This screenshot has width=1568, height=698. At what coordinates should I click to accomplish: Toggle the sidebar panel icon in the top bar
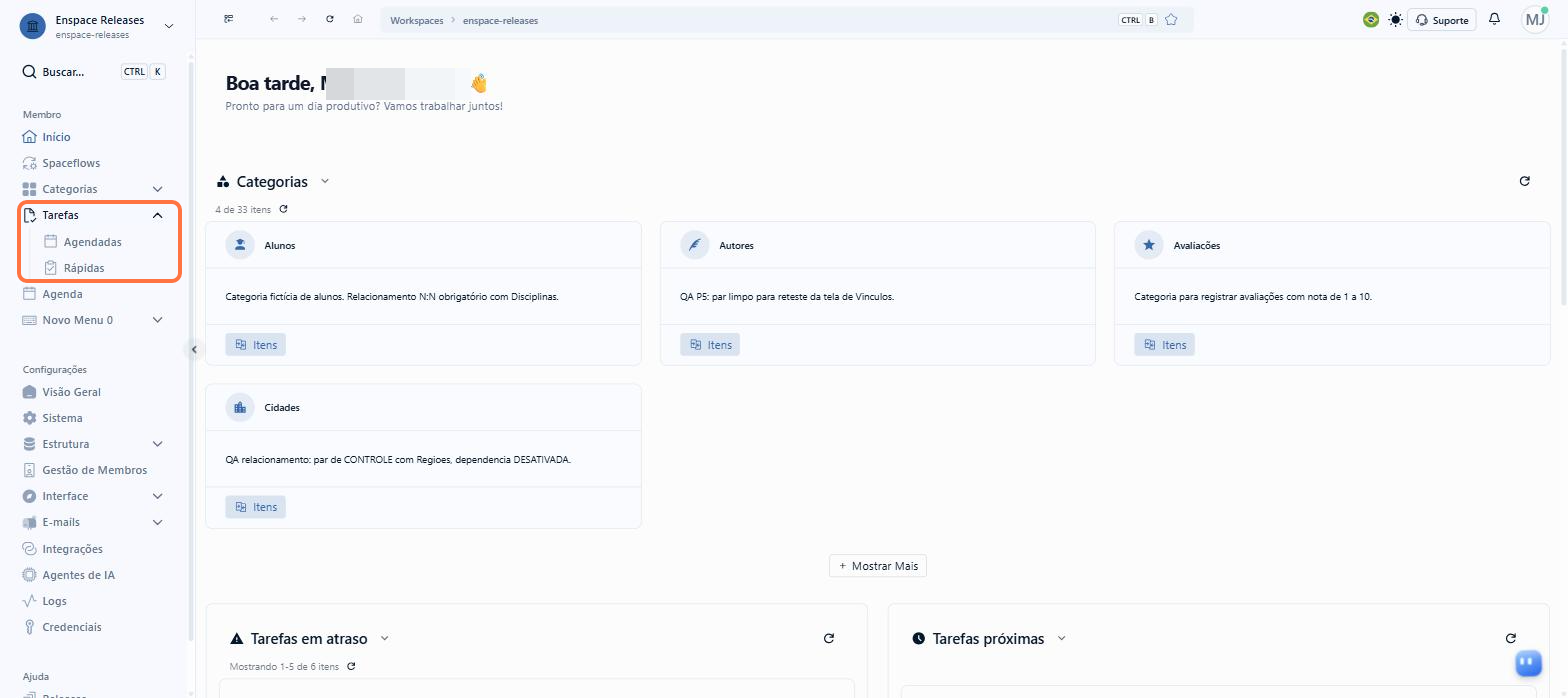tap(229, 19)
